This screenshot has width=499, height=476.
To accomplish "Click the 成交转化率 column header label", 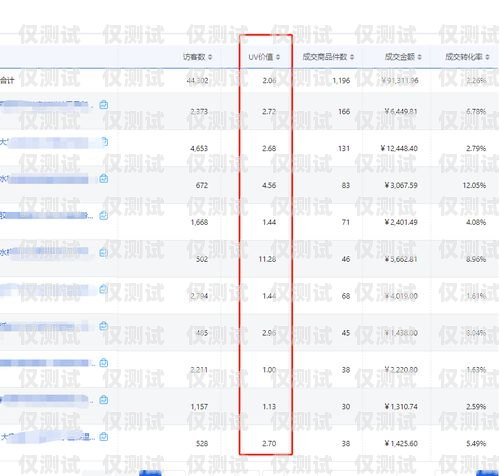I will 464,57.
